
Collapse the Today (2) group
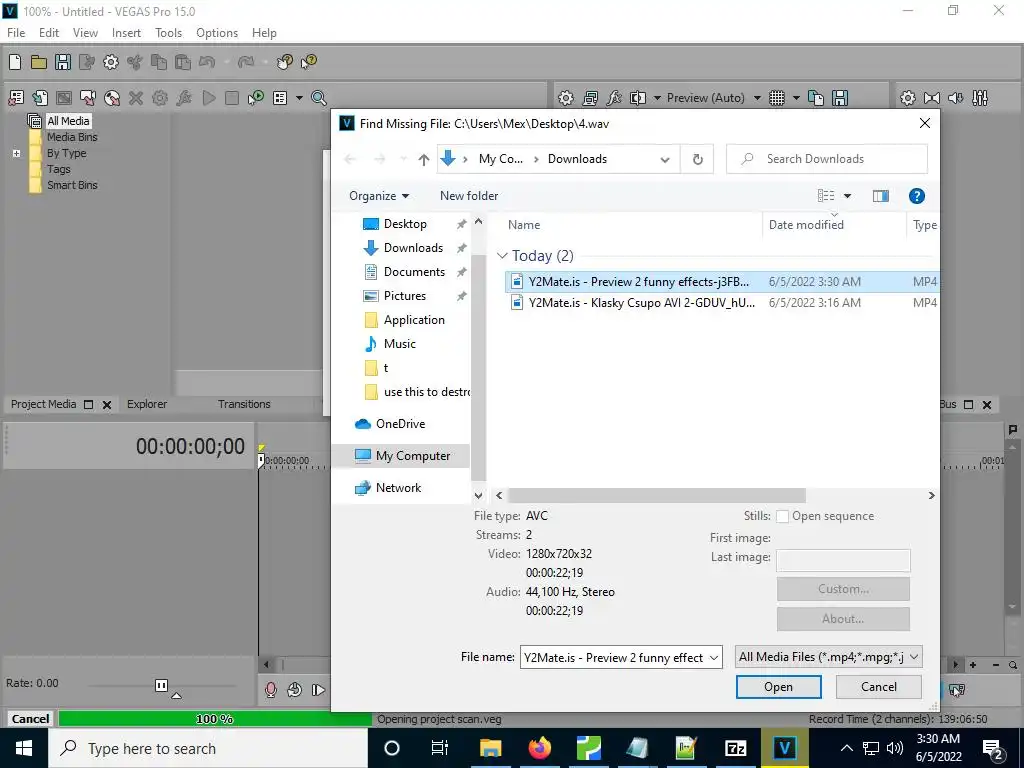[x=502, y=256]
